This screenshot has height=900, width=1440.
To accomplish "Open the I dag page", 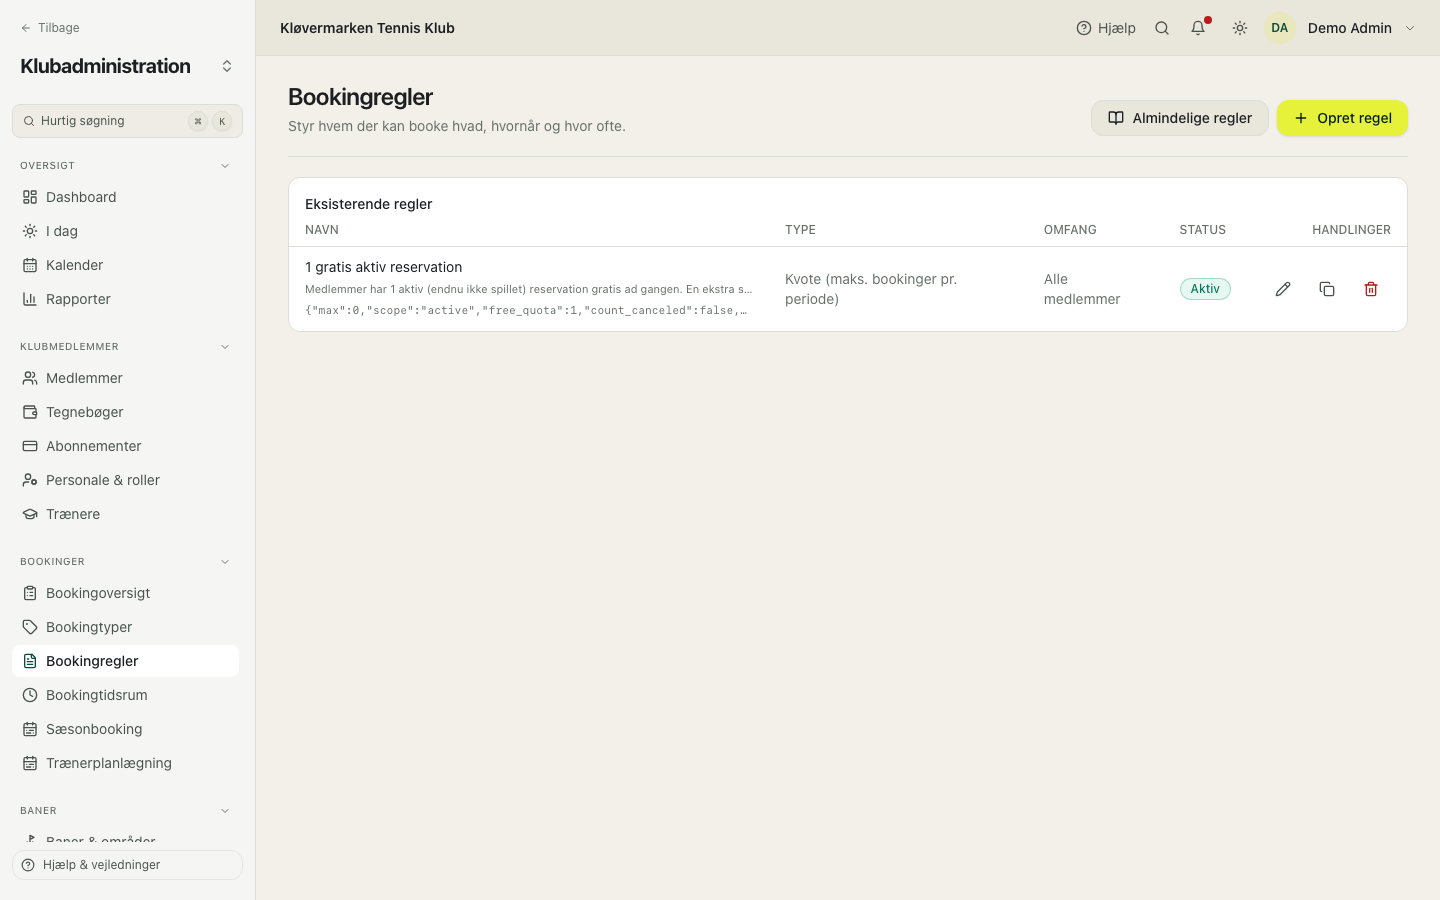I will click(125, 231).
